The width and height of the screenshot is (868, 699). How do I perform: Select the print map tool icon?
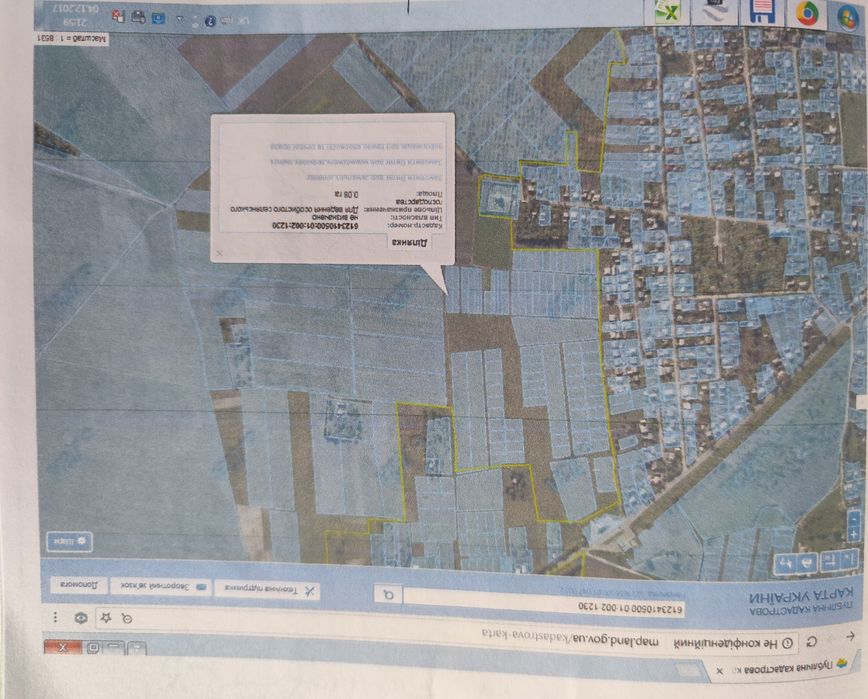[x=808, y=563]
